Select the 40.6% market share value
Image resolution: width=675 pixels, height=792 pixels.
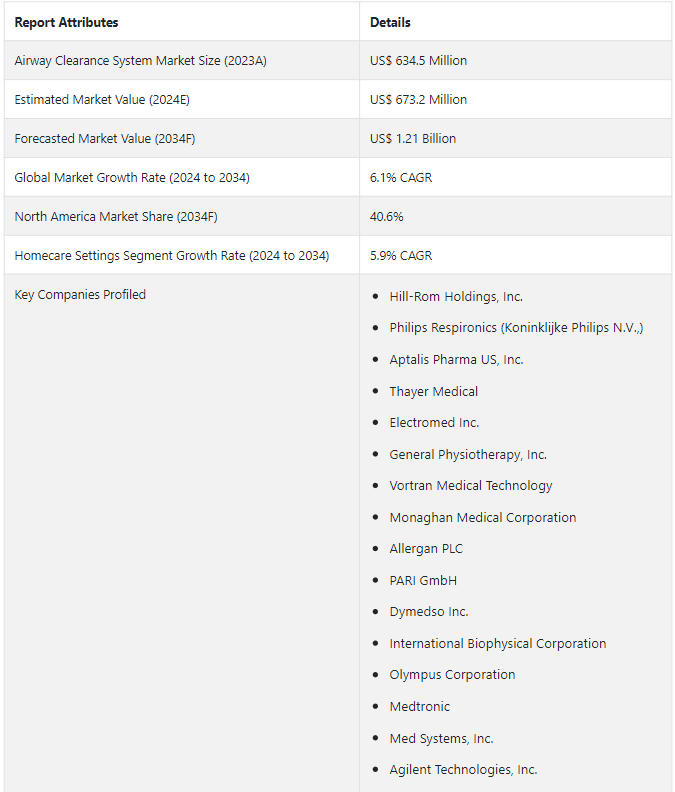point(387,217)
